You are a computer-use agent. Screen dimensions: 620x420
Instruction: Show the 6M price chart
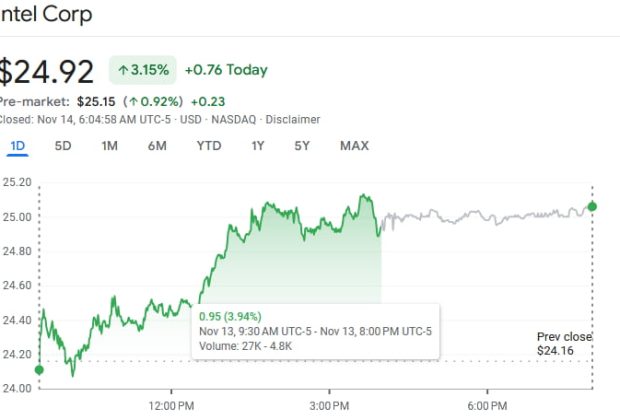click(x=157, y=145)
